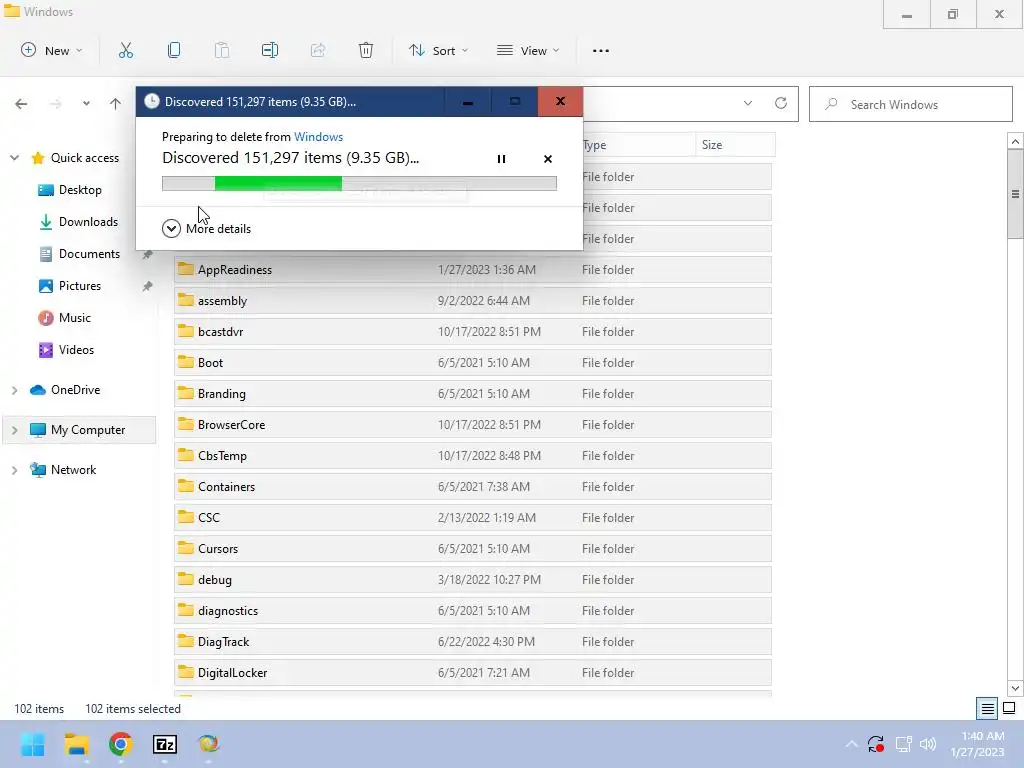Click the assembly folder icon
This screenshot has width=1024, height=768.
pyautogui.click(x=186, y=300)
